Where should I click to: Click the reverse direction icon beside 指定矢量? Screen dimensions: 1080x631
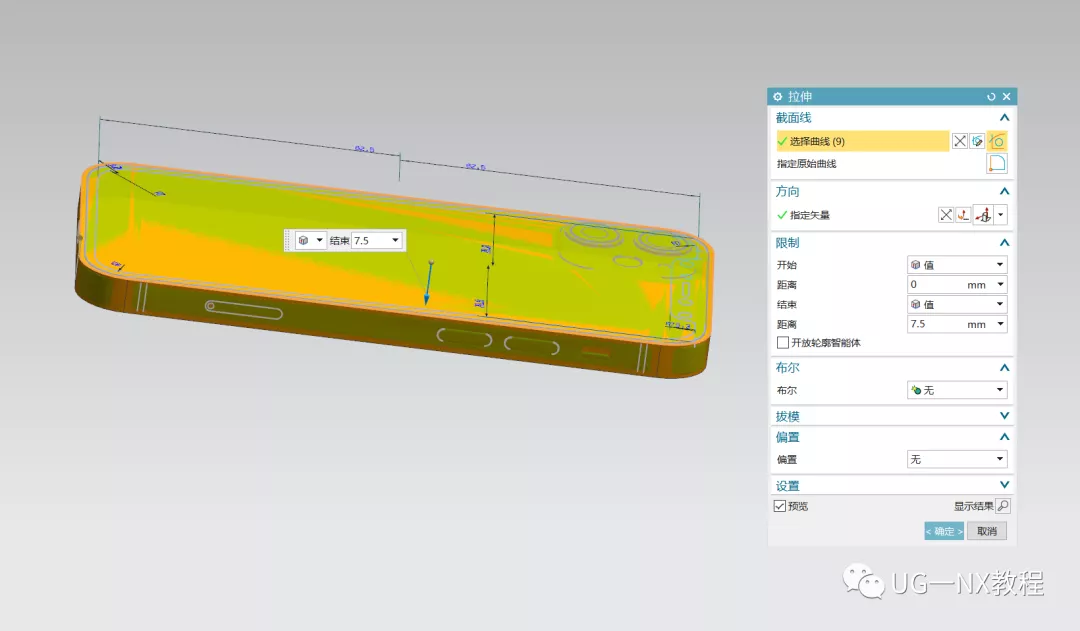[945, 215]
